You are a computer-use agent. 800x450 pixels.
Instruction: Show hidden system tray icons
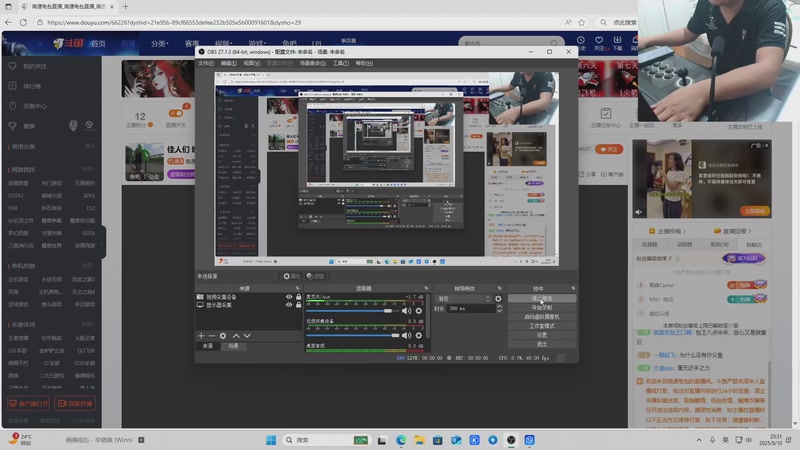coord(698,440)
